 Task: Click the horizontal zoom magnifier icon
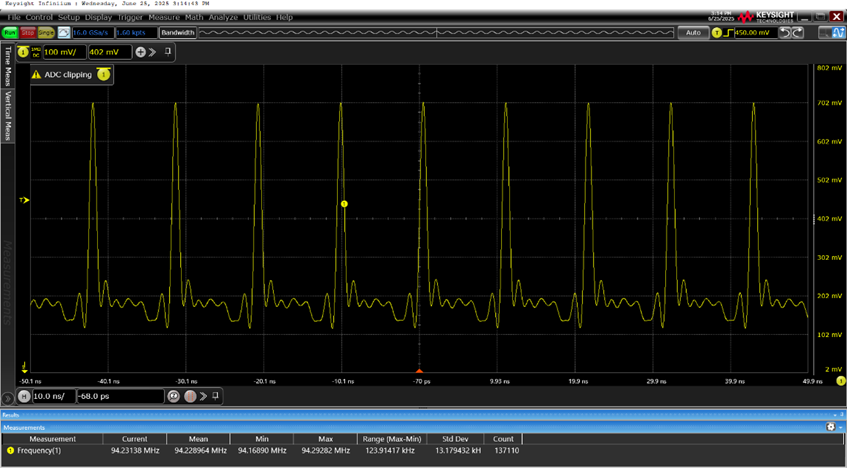pos(173,396)
